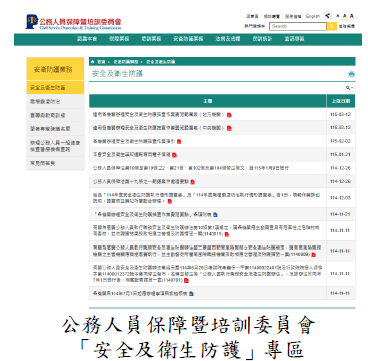The image size is (368, 361).
Task: Click the 114-11-21 date cell
Action: pos(341,214)
